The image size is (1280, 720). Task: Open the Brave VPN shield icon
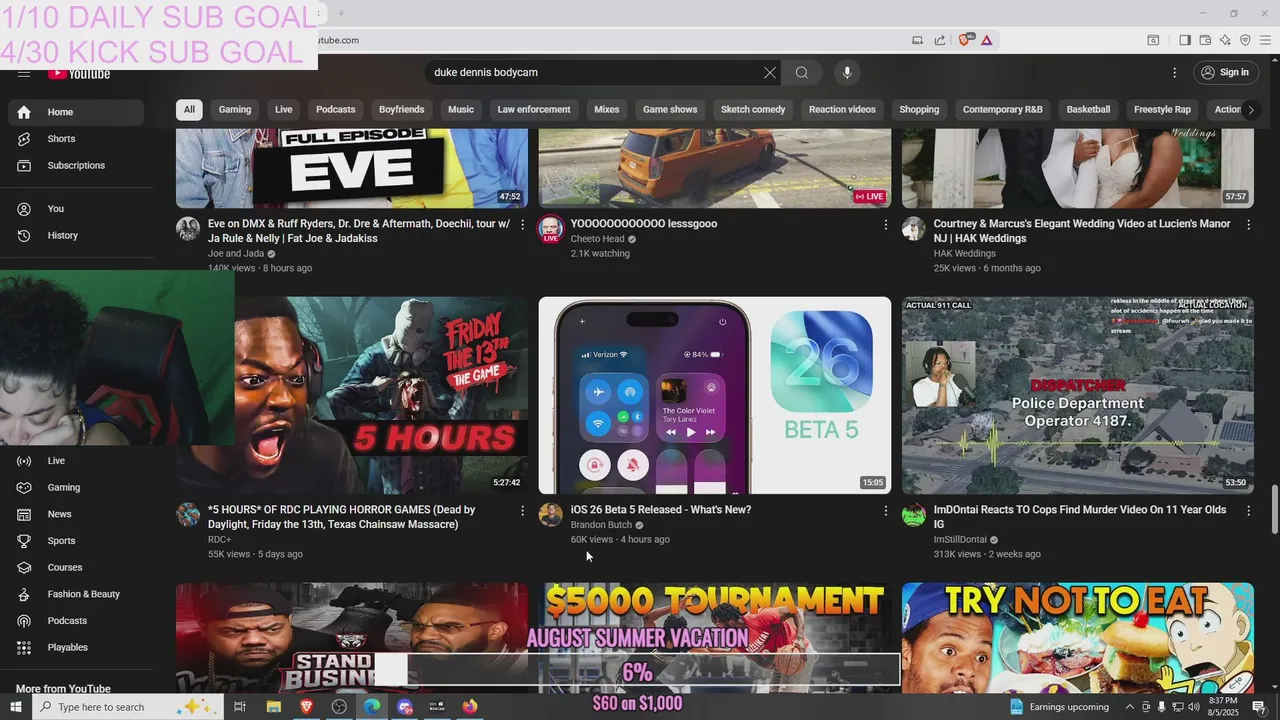1245,40
